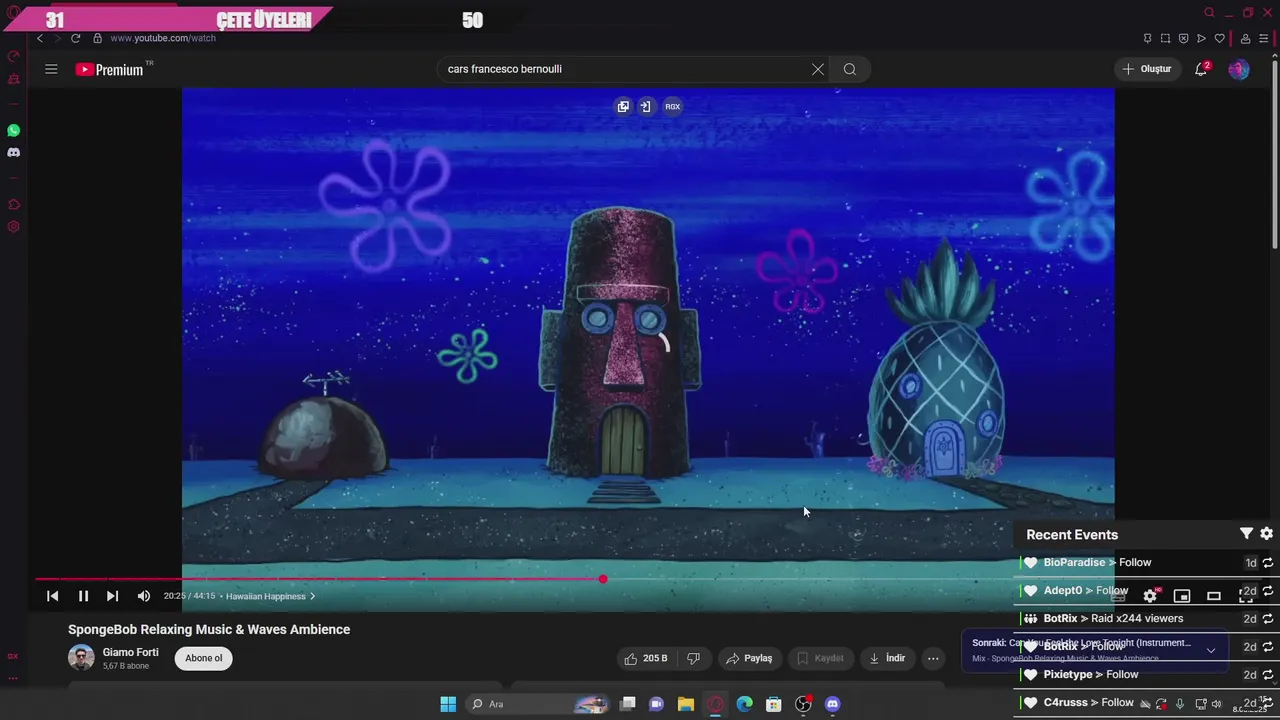Open File Explorer from taskbar
Screen dimensions: 1280x720
point(686,704)
